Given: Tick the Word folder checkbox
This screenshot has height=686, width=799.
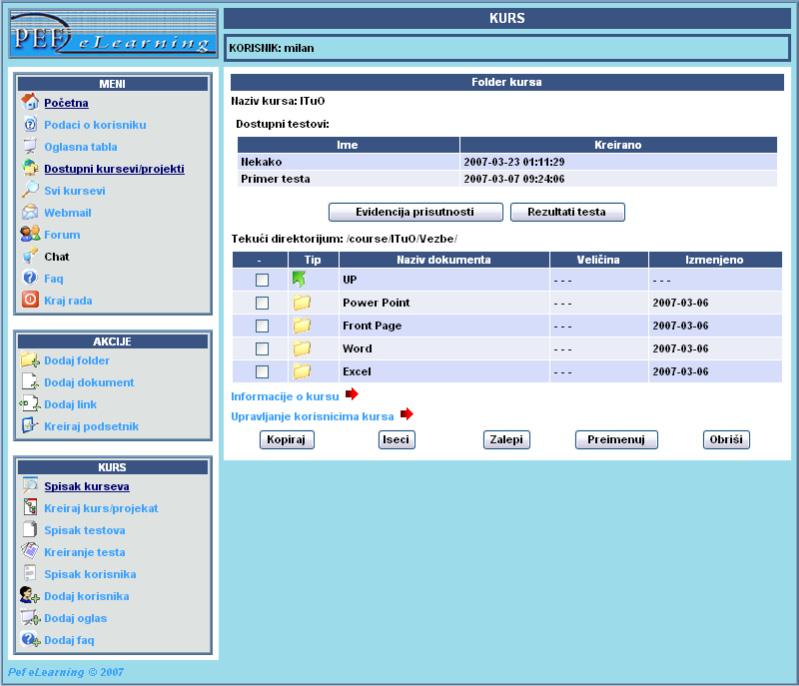Looking at the screenshot, I should point(262,349).
